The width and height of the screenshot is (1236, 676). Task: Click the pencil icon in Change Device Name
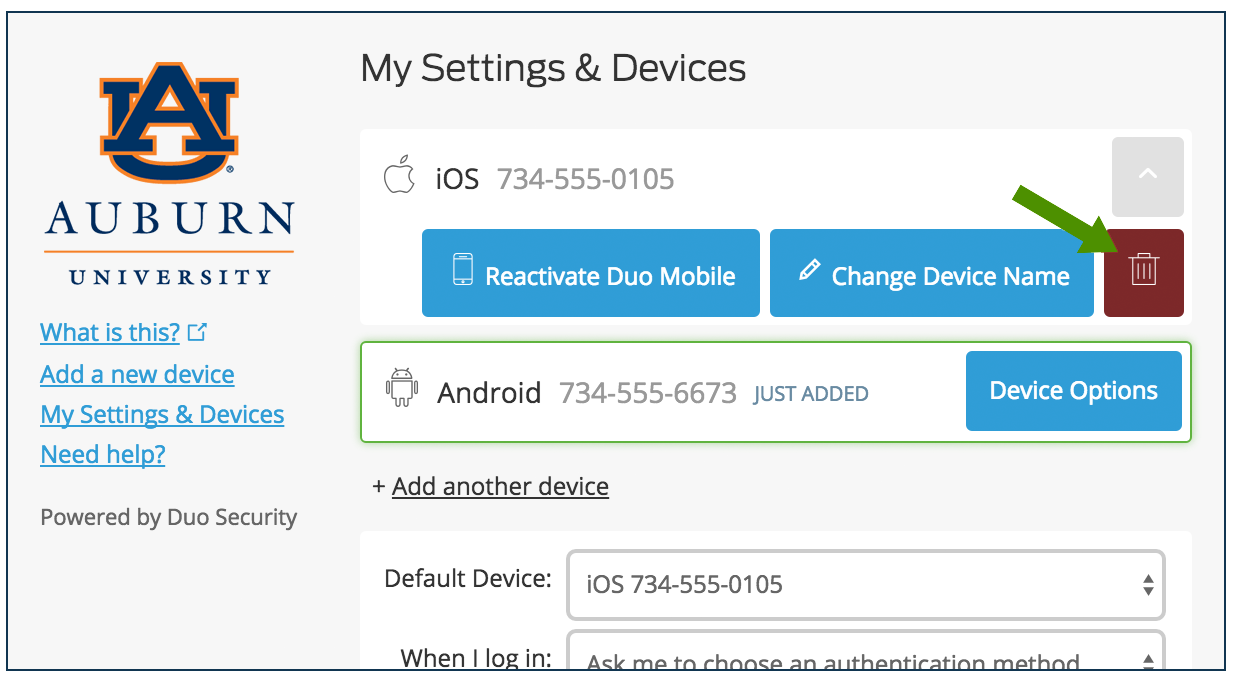coord(809,269)
